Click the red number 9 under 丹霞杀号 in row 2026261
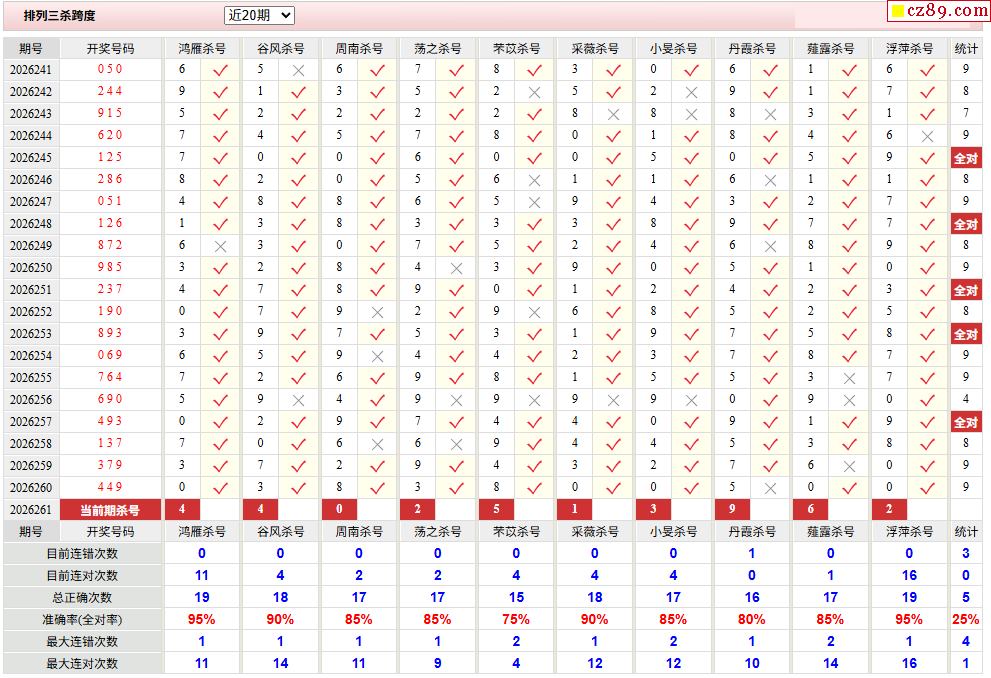The image size is (991, 678). point(732,509)
